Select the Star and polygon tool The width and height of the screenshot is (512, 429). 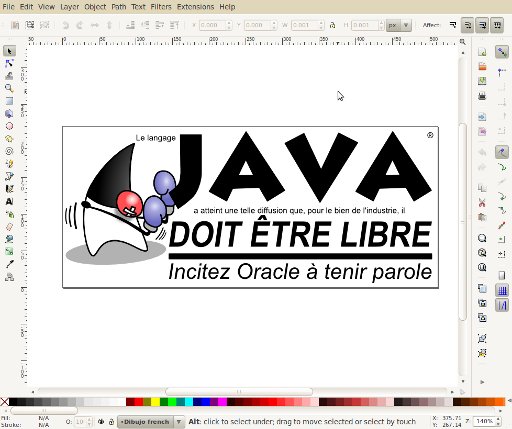(x=9, y=139)
